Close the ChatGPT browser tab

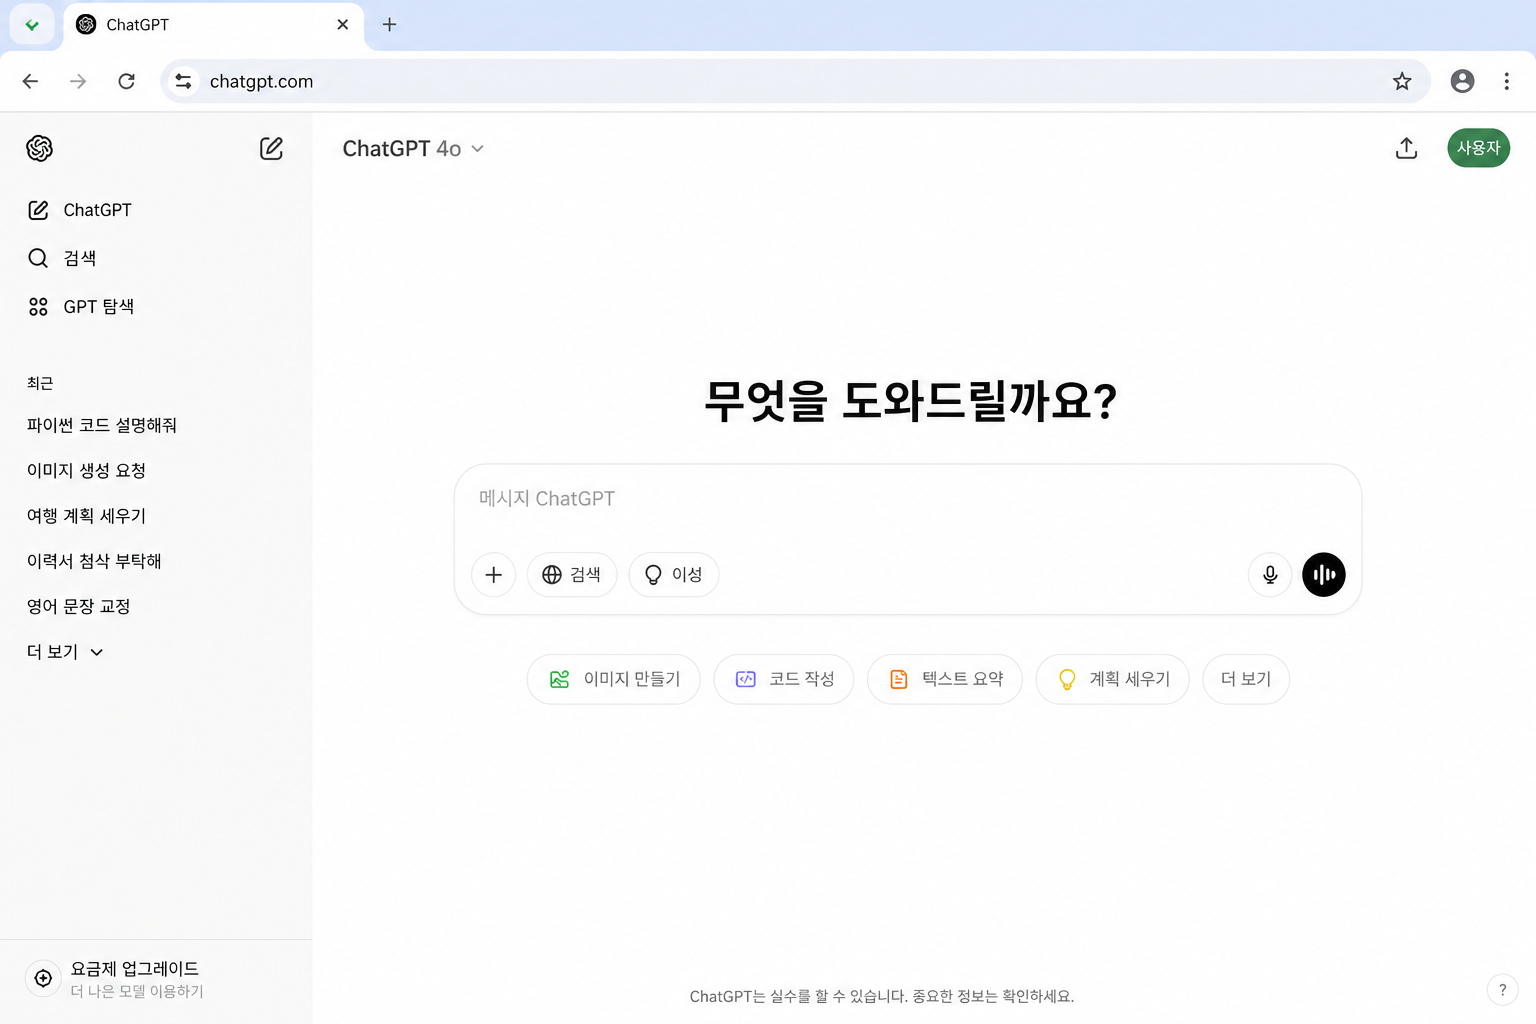[x=343, y=24]
